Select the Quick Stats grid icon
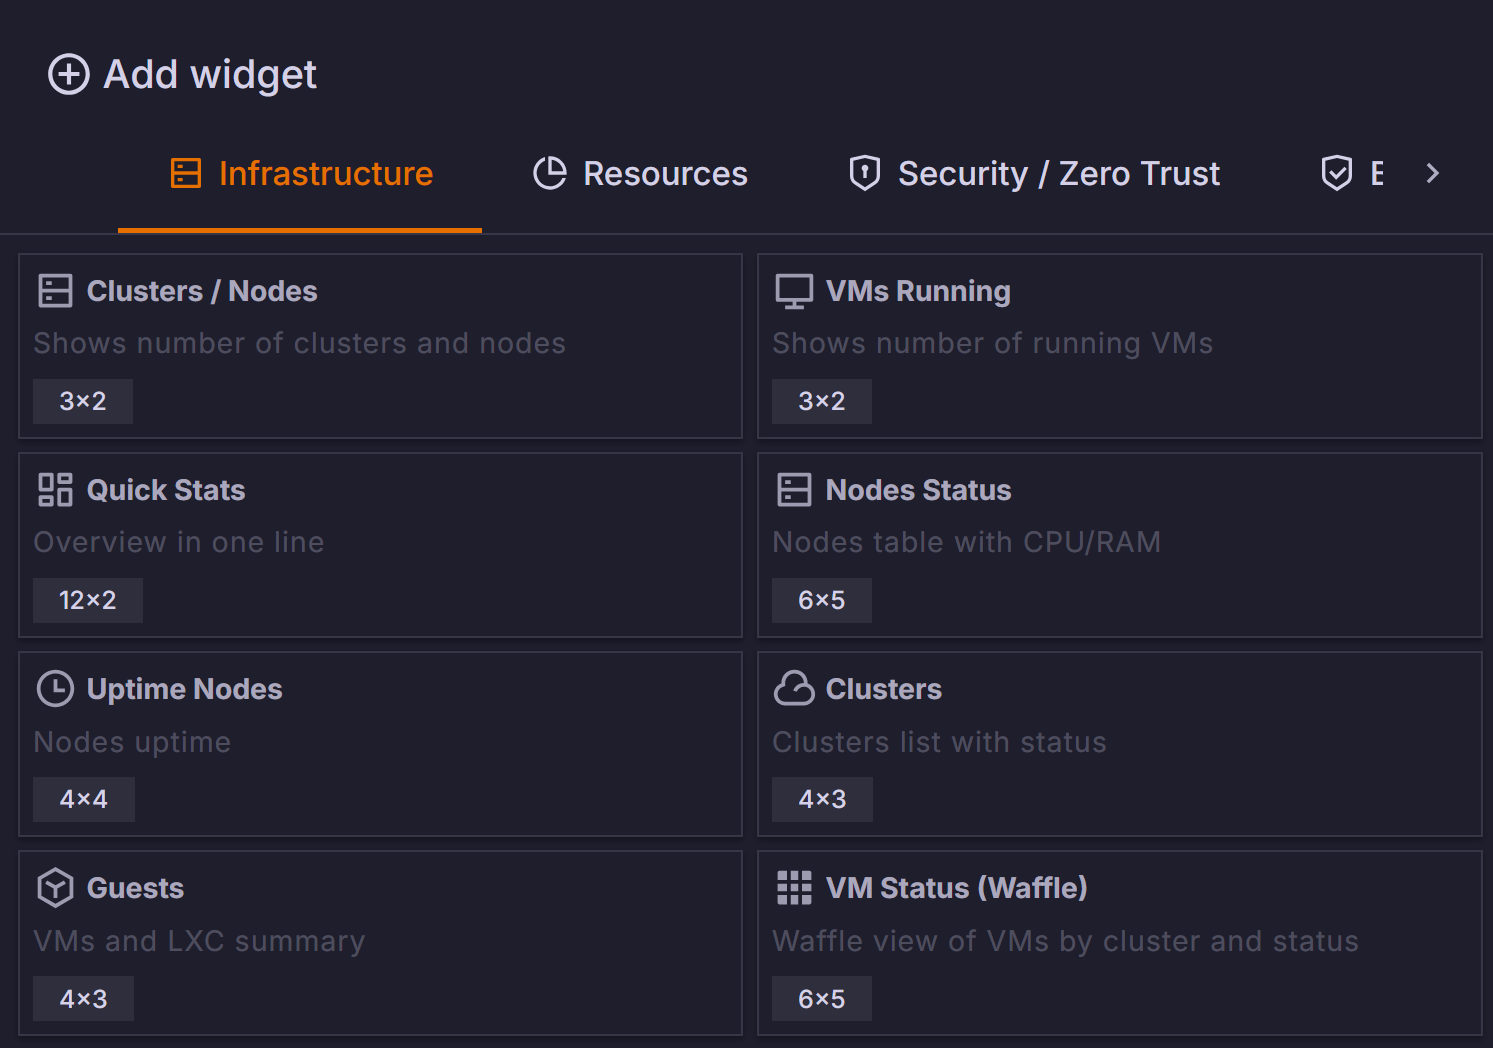The width and height of the screenshot is (1493, 1048). click(x=54, y=490)
